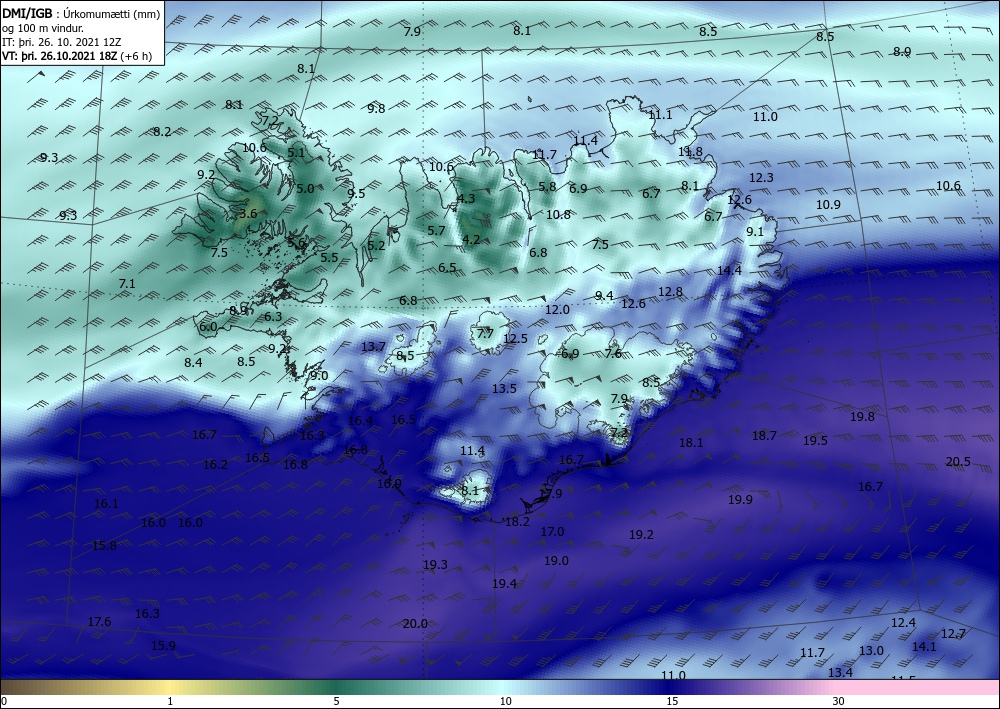Click the 12.3 value on the map

761,178
